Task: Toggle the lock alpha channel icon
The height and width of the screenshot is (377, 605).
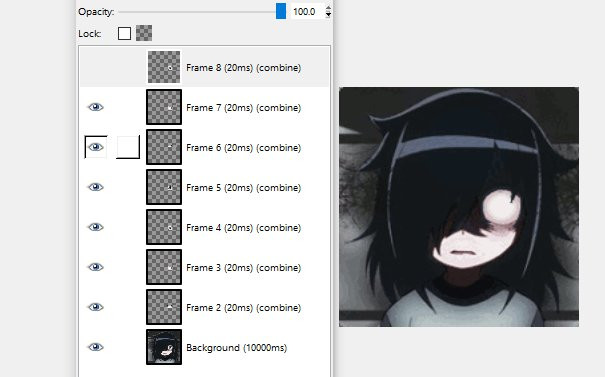Action: coord(144,33)
